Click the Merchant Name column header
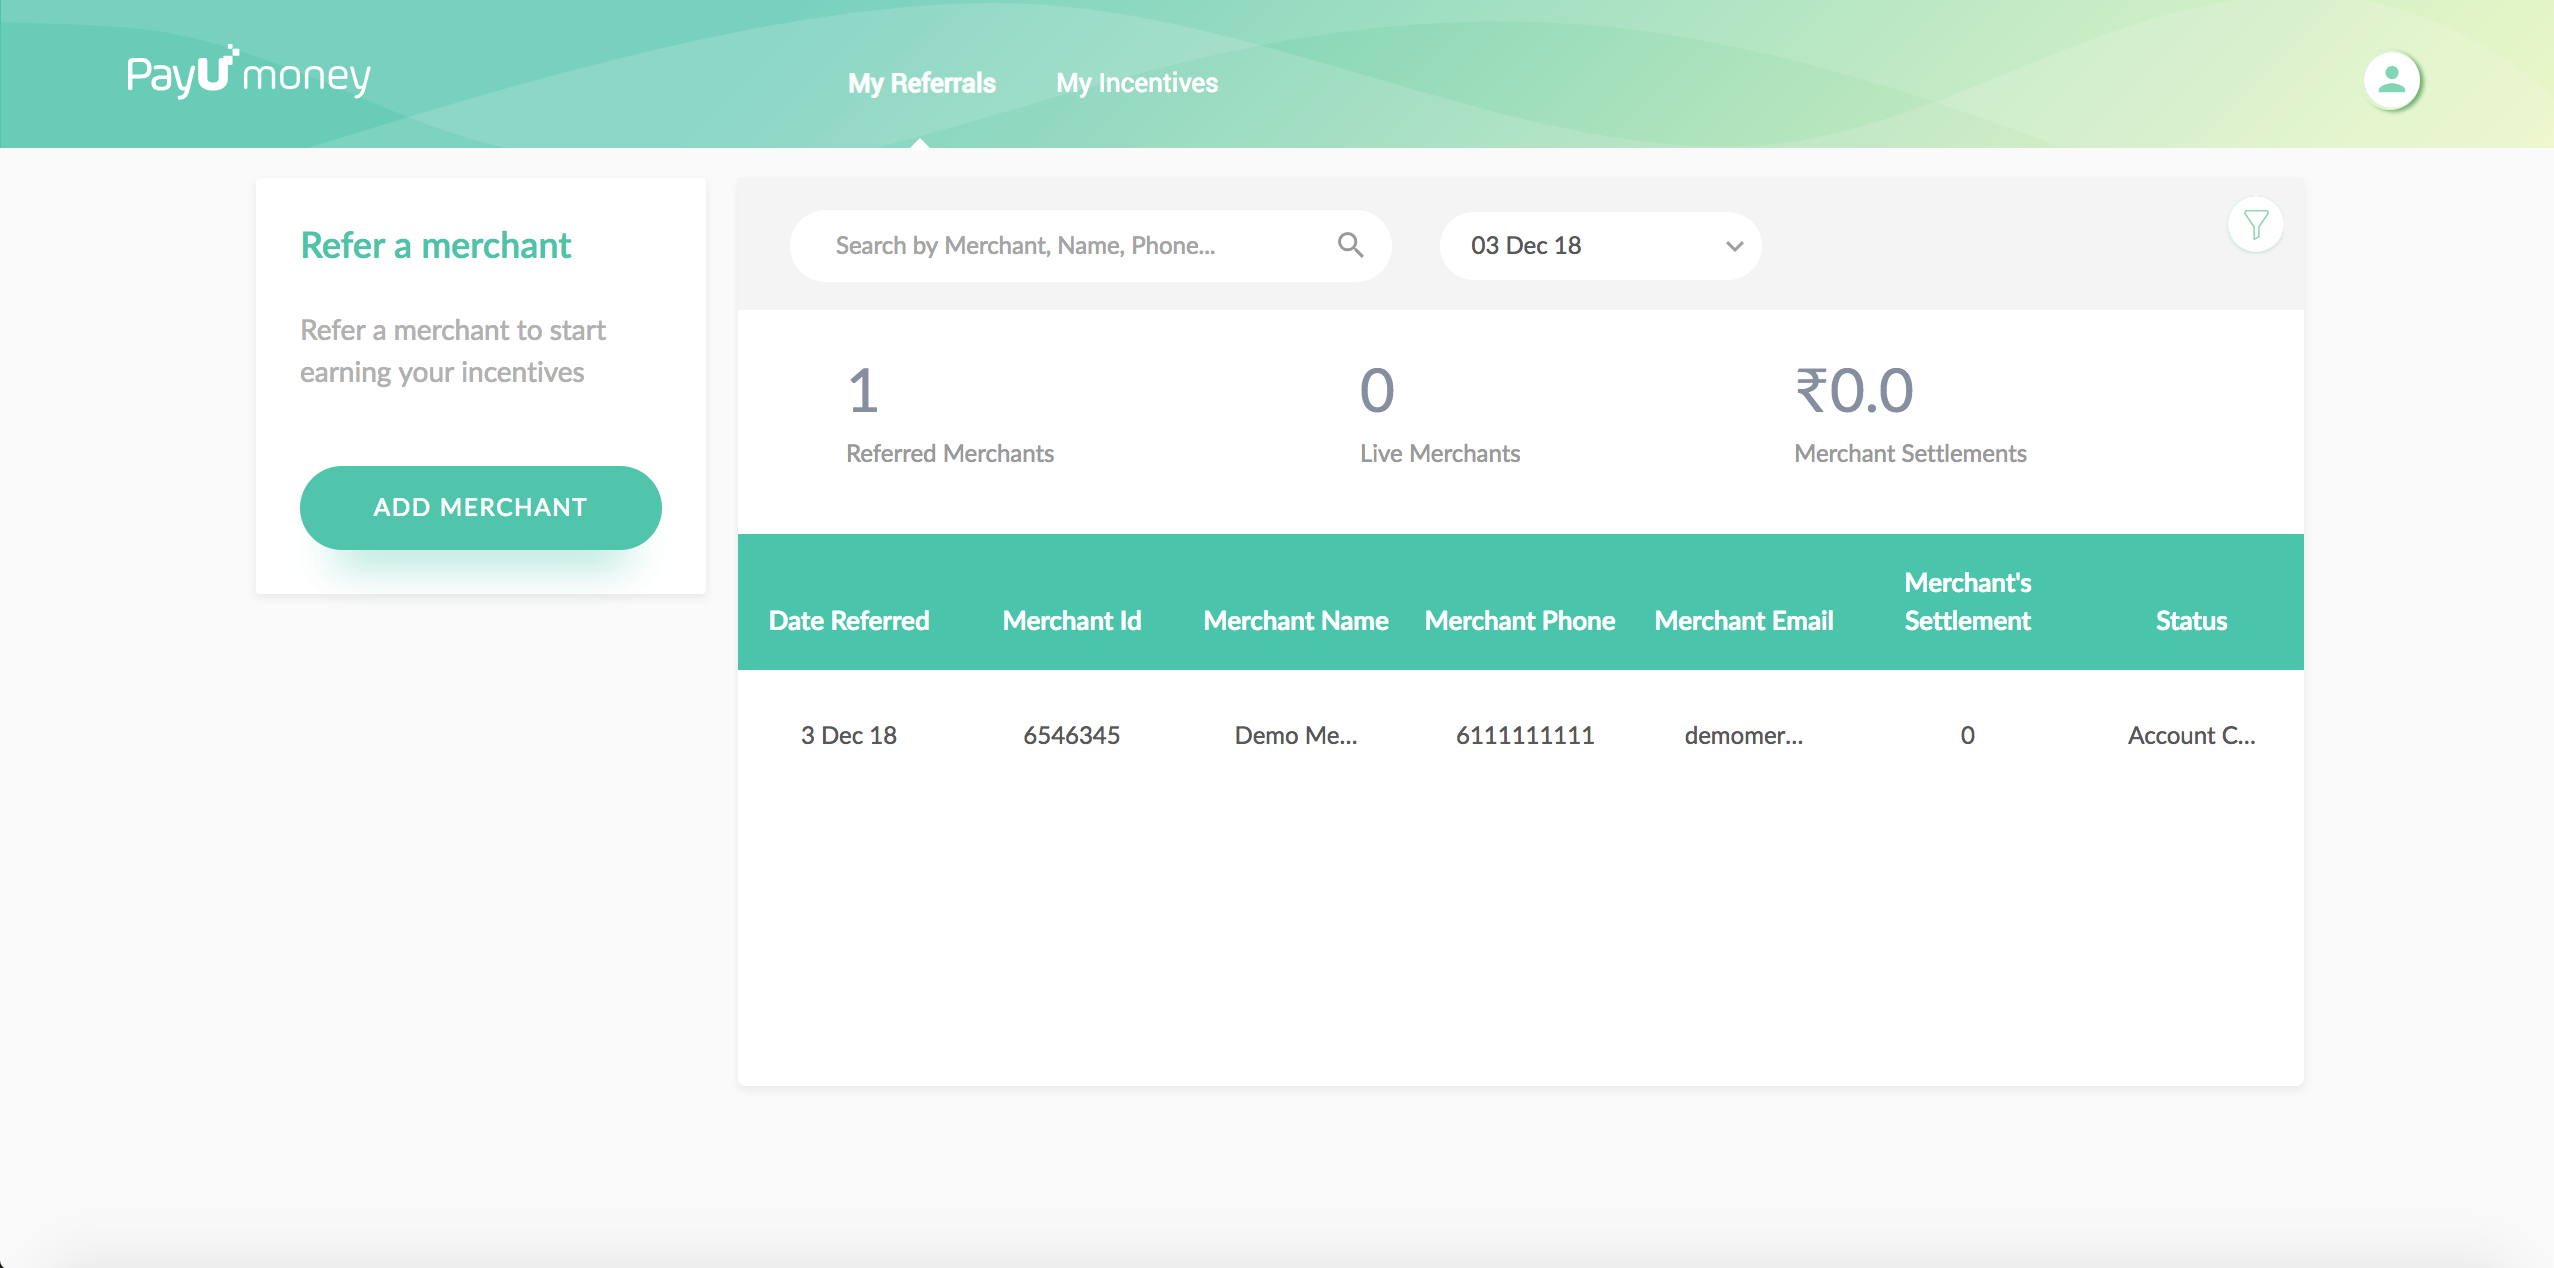Image resolution: width=2554 pixels, height=1268 pixels. [x=1296, y=621]
